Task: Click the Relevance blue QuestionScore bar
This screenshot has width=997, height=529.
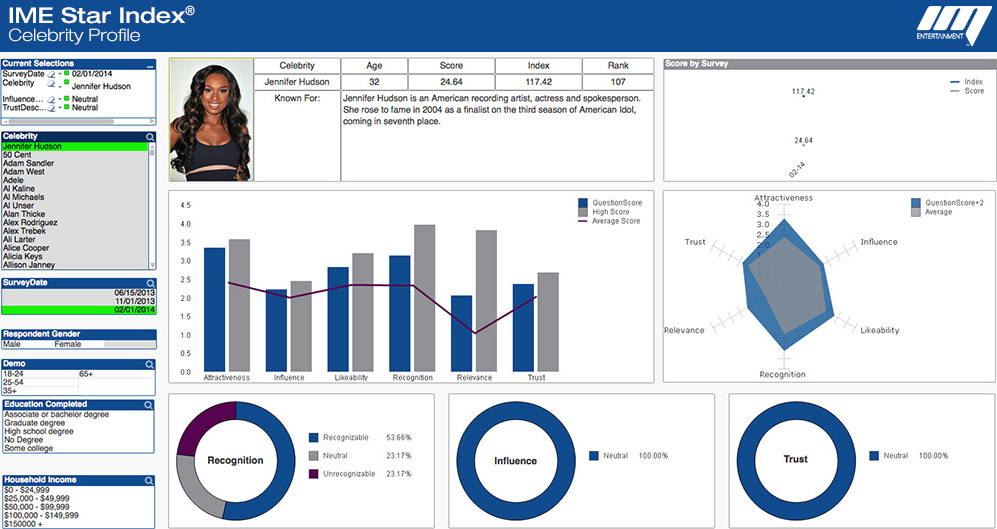Action: pos(462,334)
